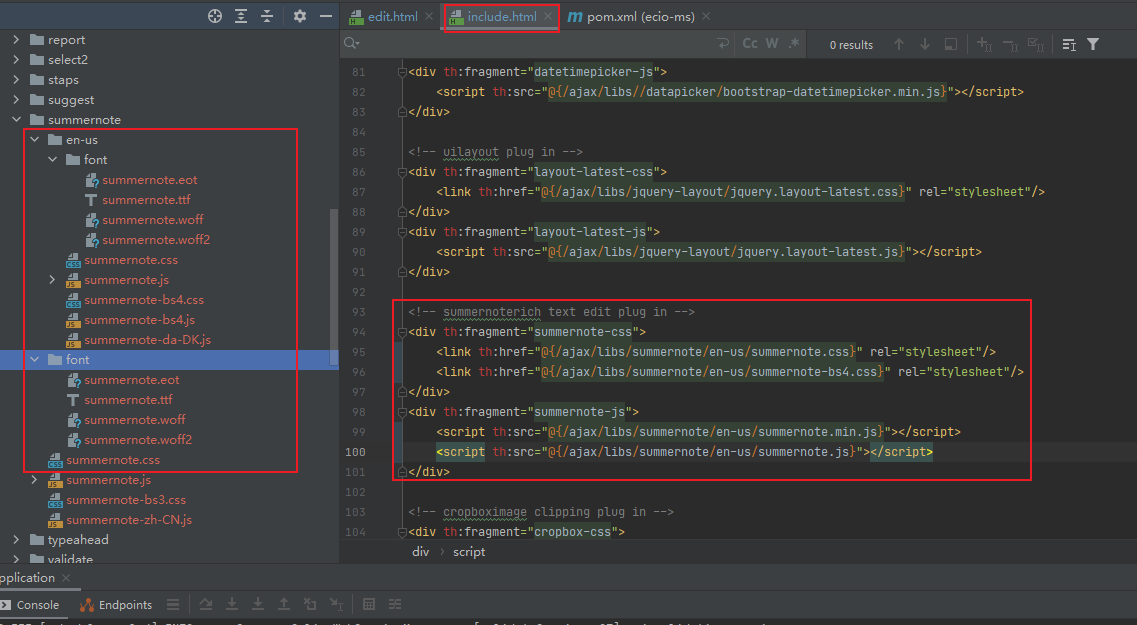The width and height of the screenshot is (1137, 625).
Task: Click the hamburger layout icon beside Endpoints
Action: (173, 604)
